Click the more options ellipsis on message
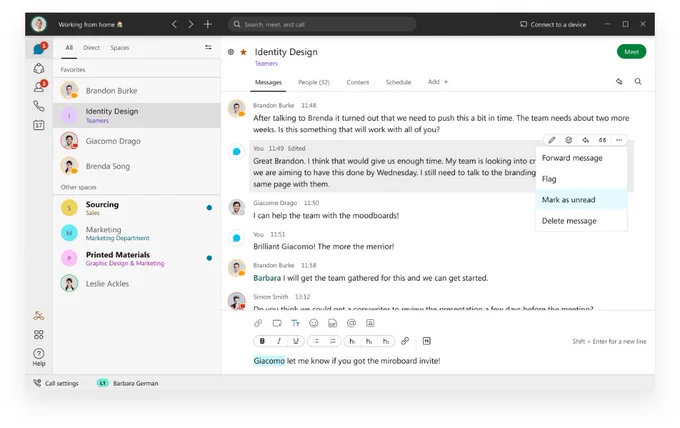 tap(619, 140)
